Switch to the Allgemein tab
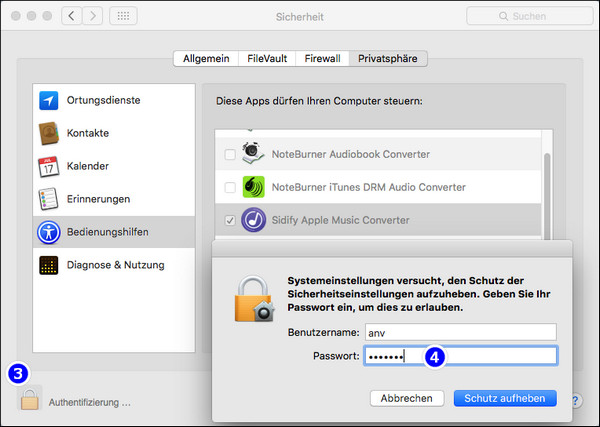Viewport: 600px width, 427px height. point(206,59)
